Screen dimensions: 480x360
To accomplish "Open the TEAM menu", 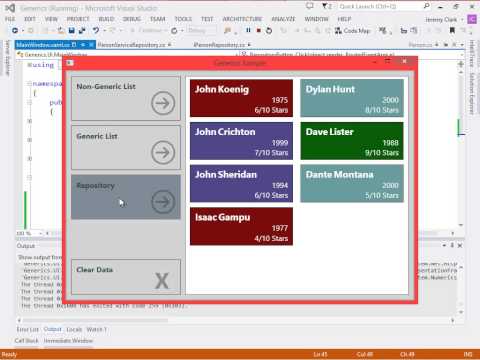I will 158,19.
